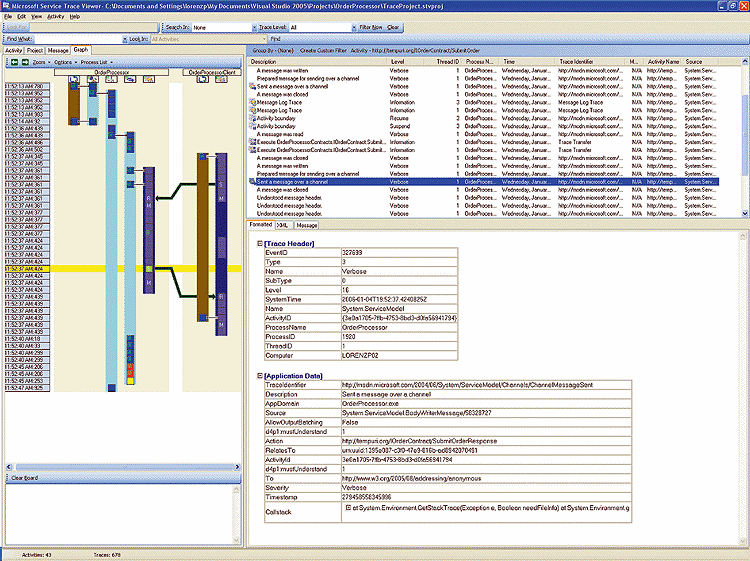
Task: Click the Filter Now button
Action: (x=371, y=28)
